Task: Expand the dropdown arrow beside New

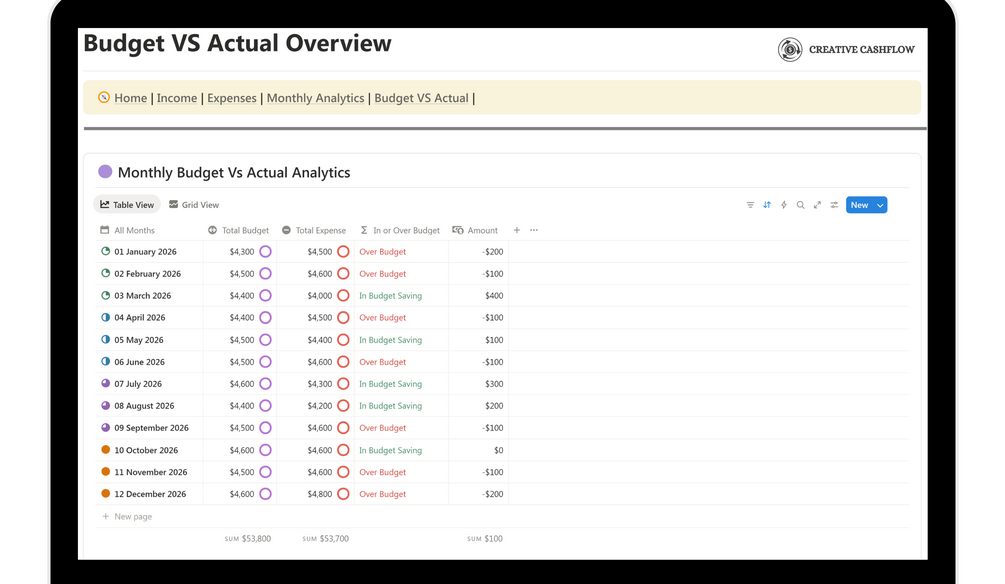Action: pyautogui.click(x=880, y=205)
